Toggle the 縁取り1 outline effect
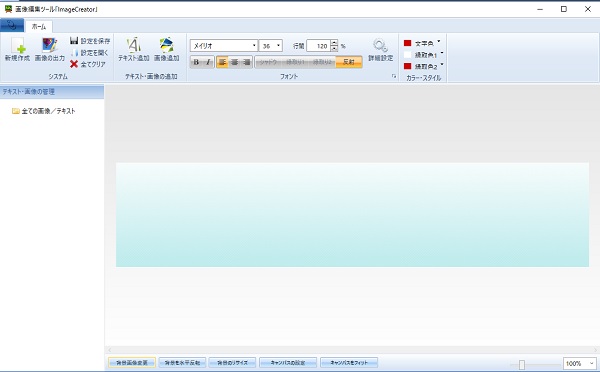 click(295, 62)
